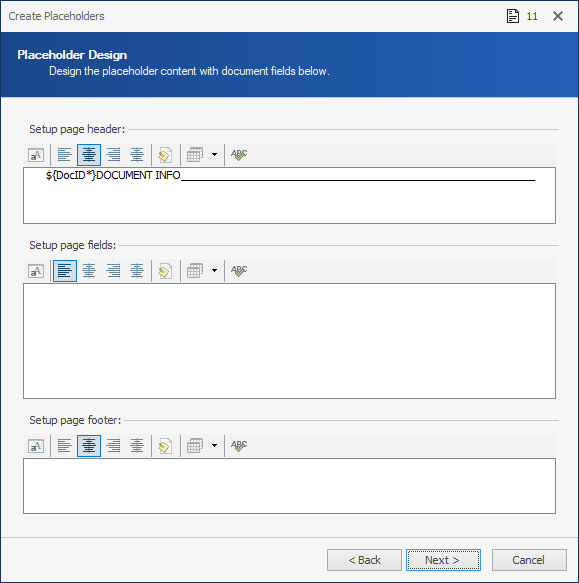Expand table dropdown arrow in header toolbar
This screenshot has height=583, width=579.
(x=215, y=155)
